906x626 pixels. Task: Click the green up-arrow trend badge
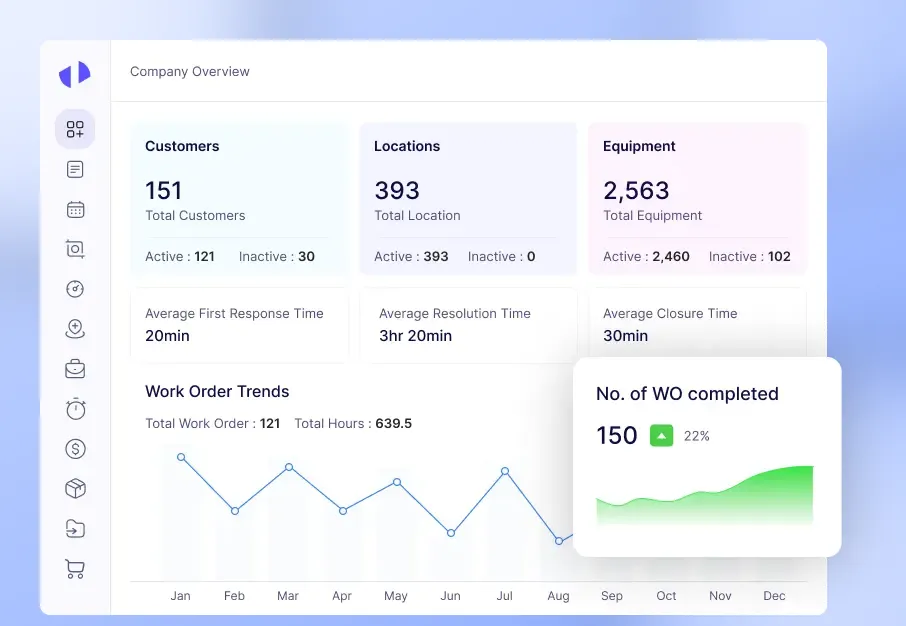(662, 436)
